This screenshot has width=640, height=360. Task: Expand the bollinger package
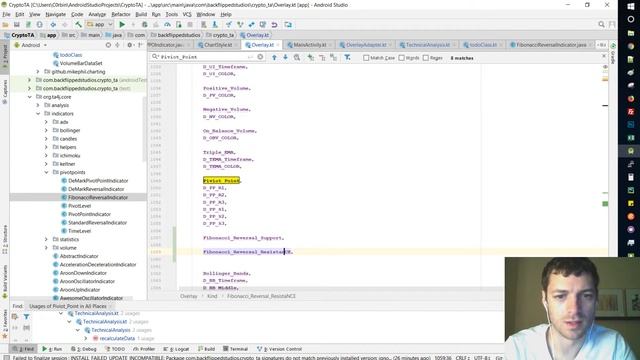pos(46,130)
